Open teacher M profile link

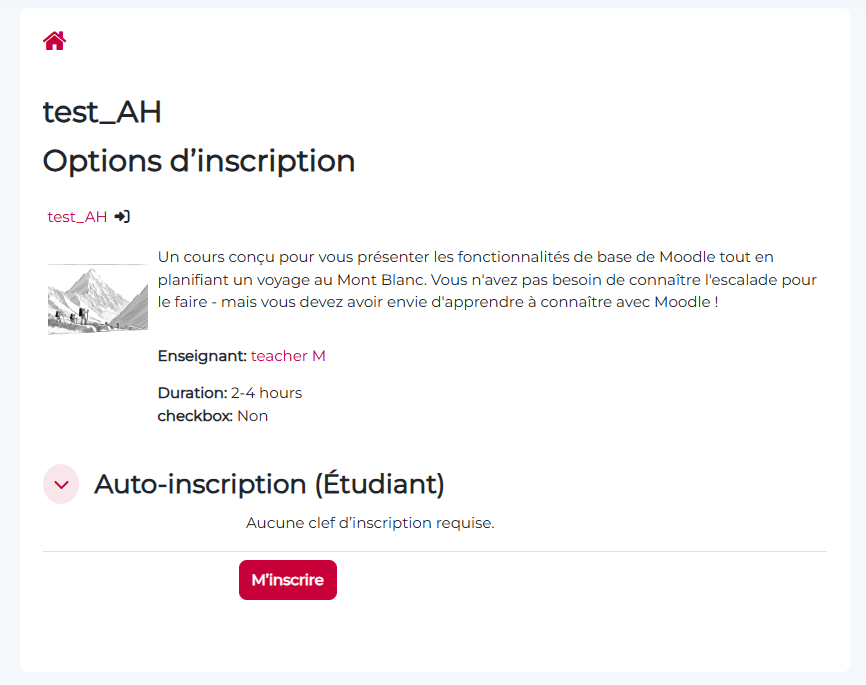[x=288, y=356]
